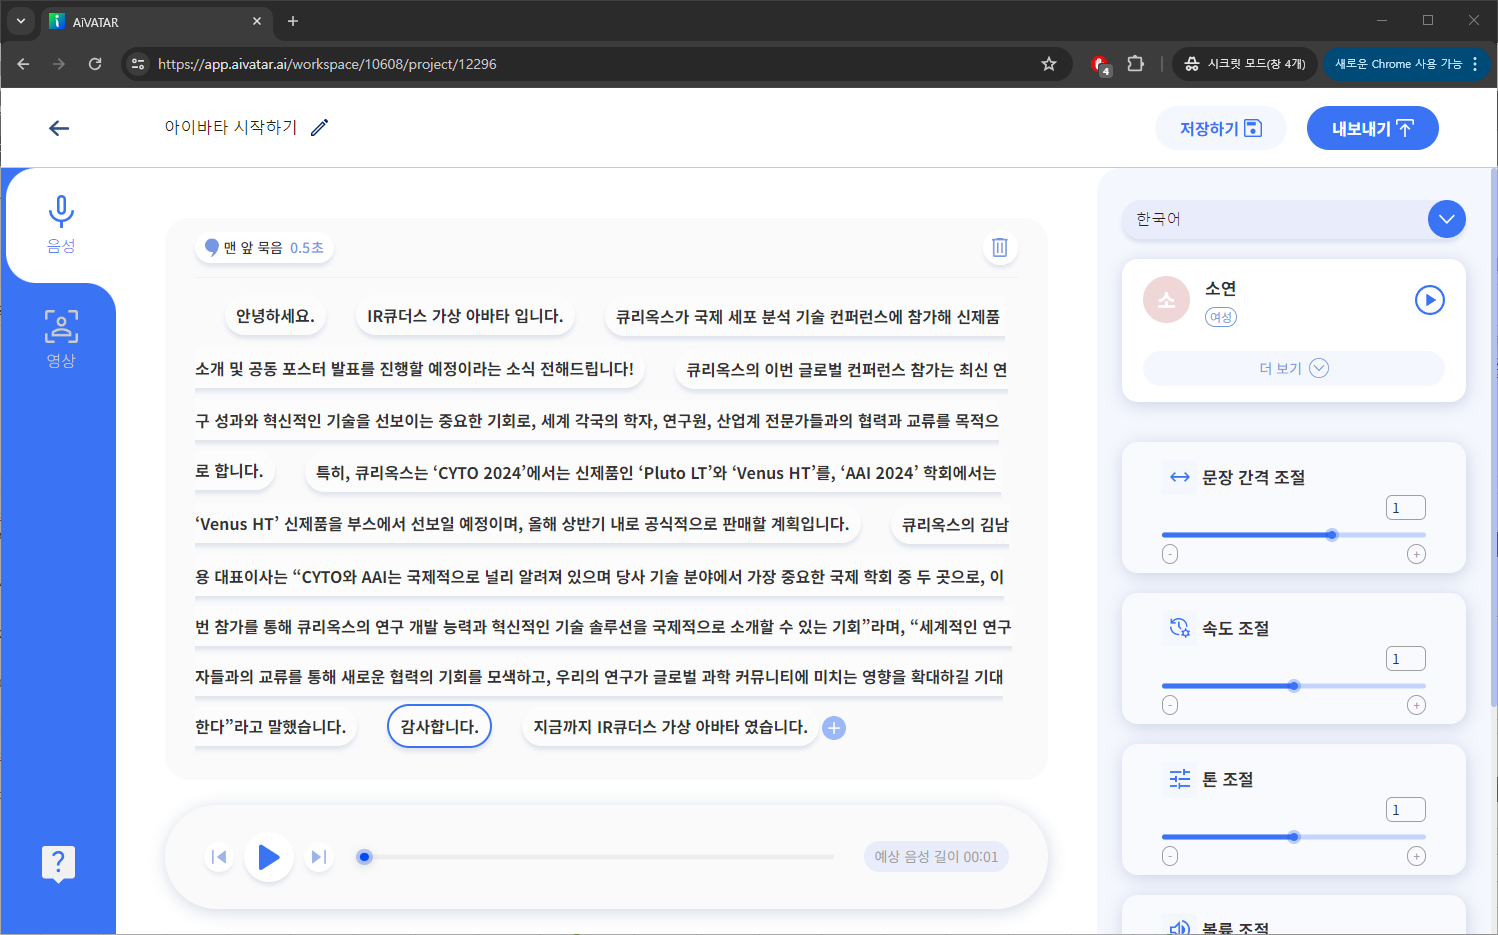Adjust the 맨 앞 묵음 0.5초 setting
Screen dimensions: 1498x935
pyautogui.click(x=264, y=247)
